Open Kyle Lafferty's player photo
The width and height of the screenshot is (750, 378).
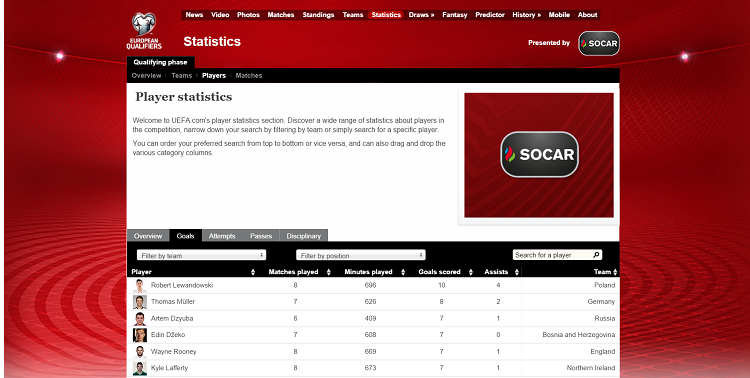(x=140, y=368)
